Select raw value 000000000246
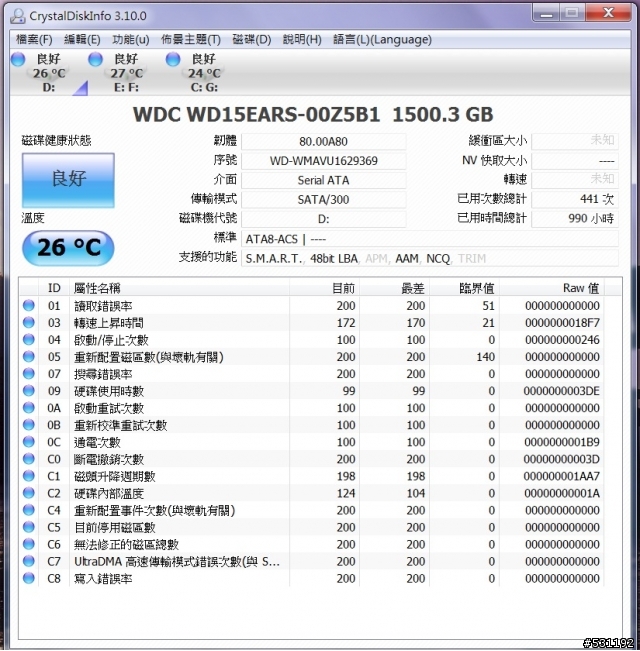Screen dimensions: 640x651 [562, 340]
